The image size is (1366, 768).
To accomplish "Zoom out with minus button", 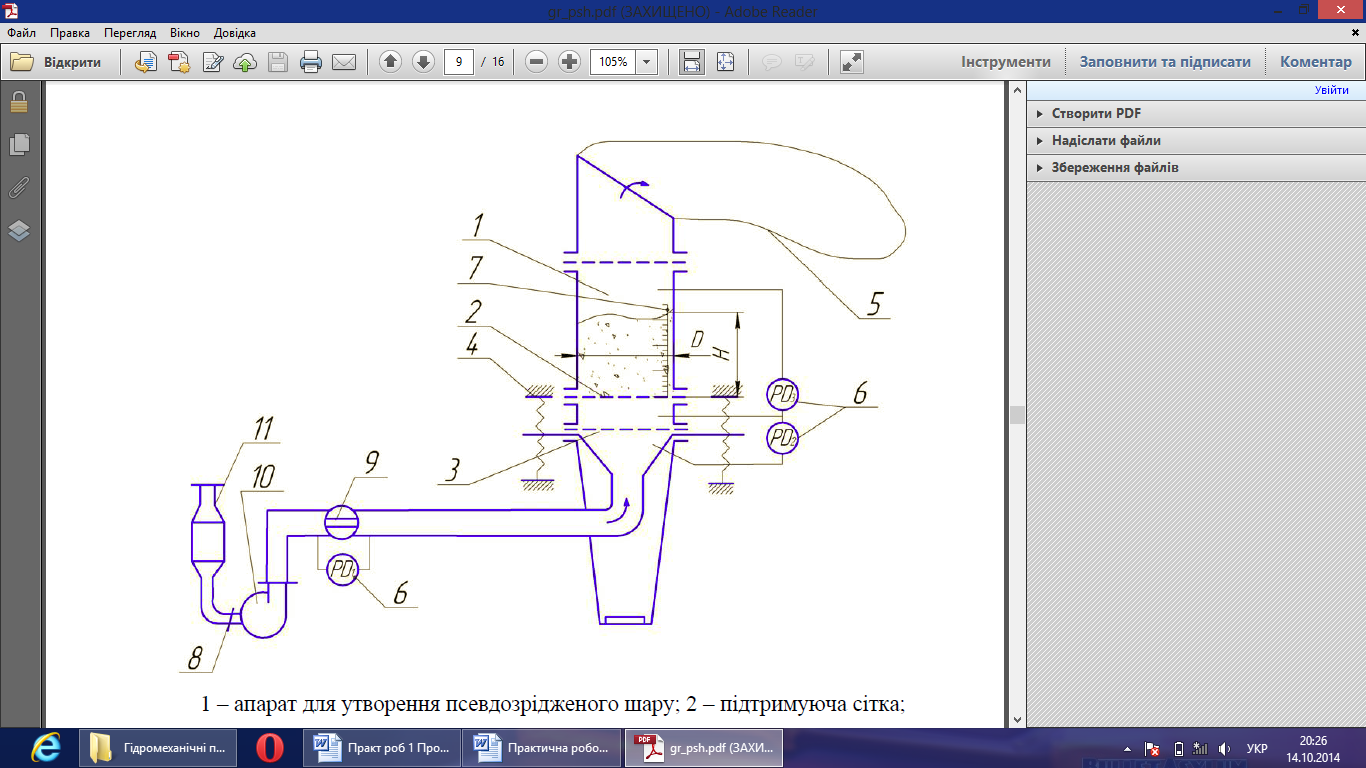I will coord(537,62).
